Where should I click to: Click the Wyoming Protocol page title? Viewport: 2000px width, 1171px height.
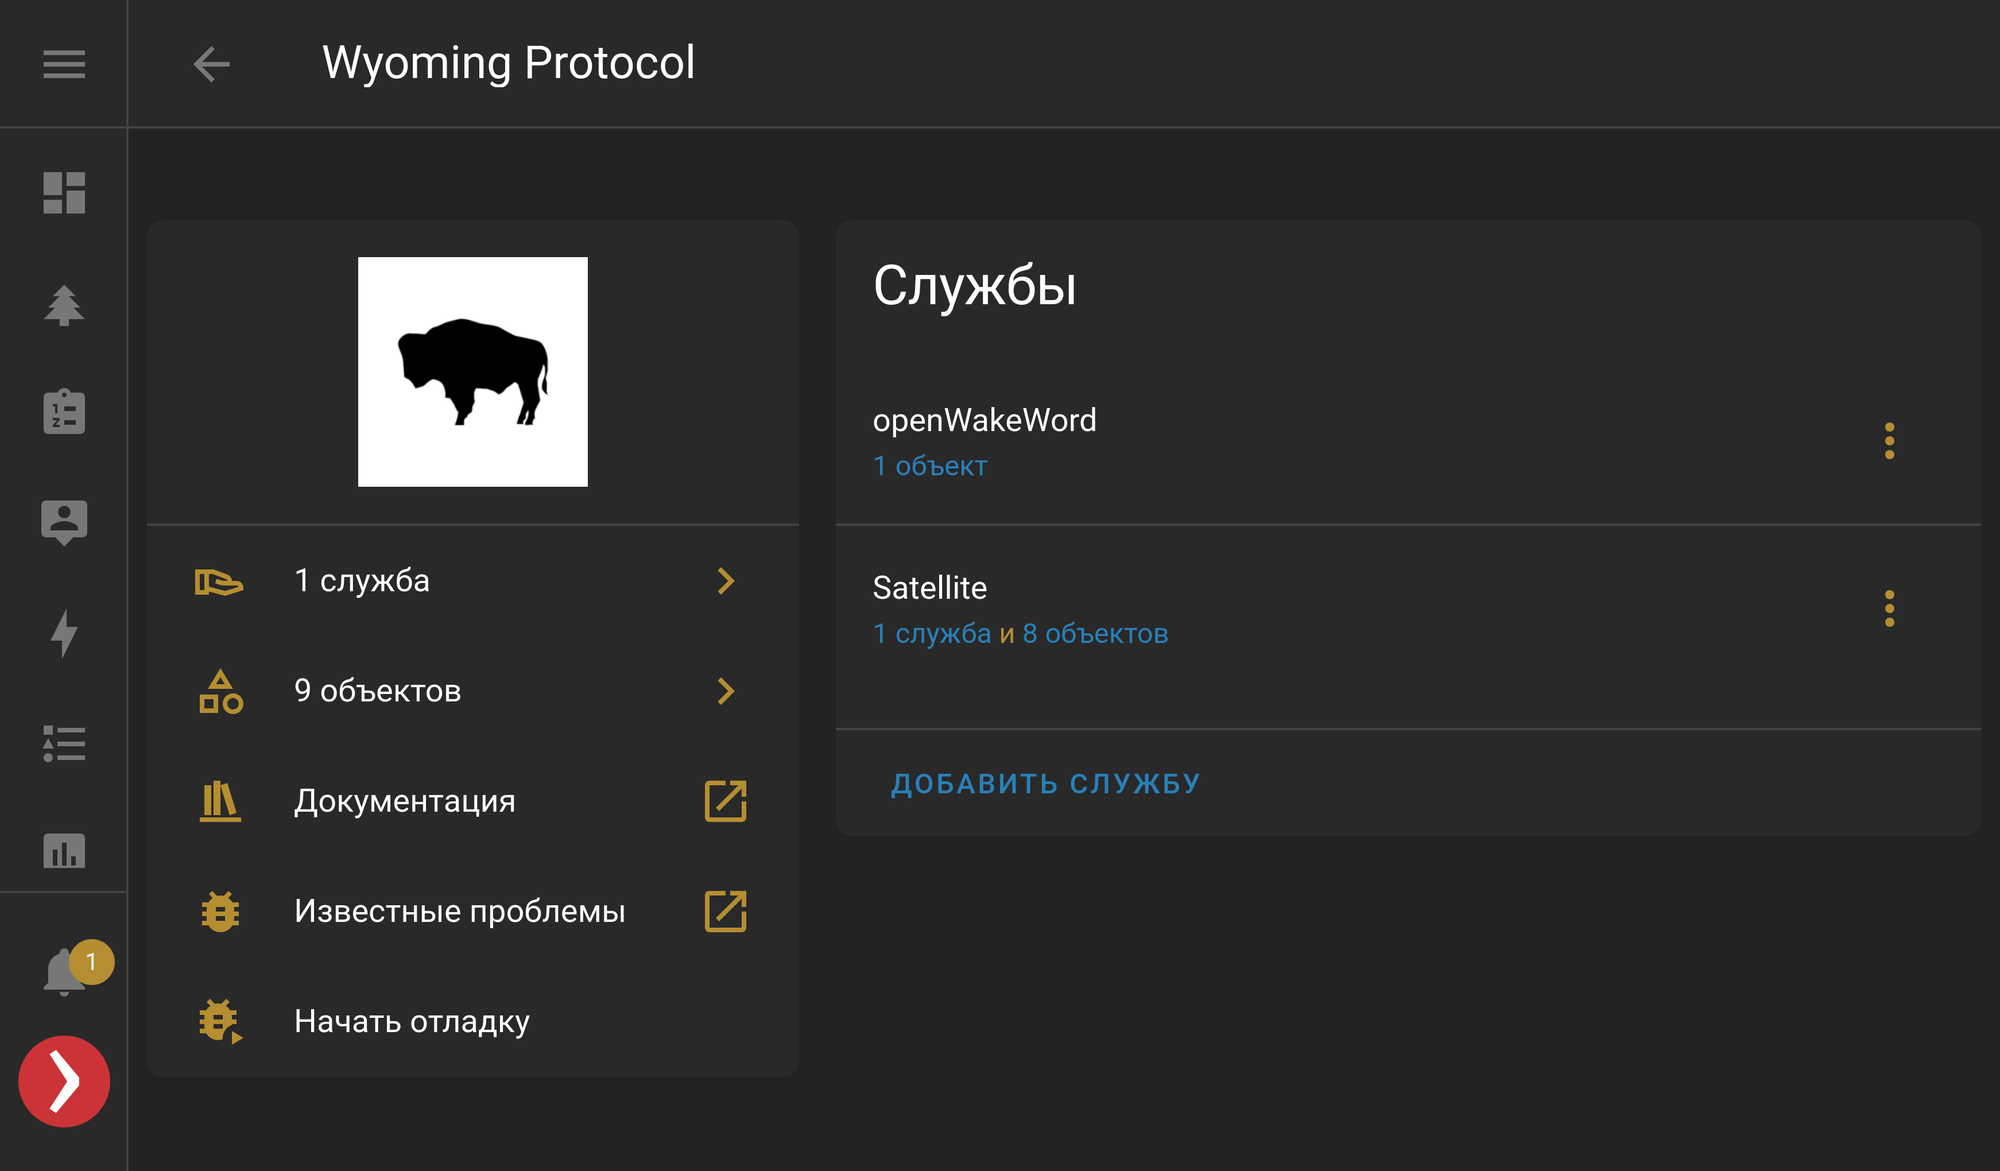[508, 63]
